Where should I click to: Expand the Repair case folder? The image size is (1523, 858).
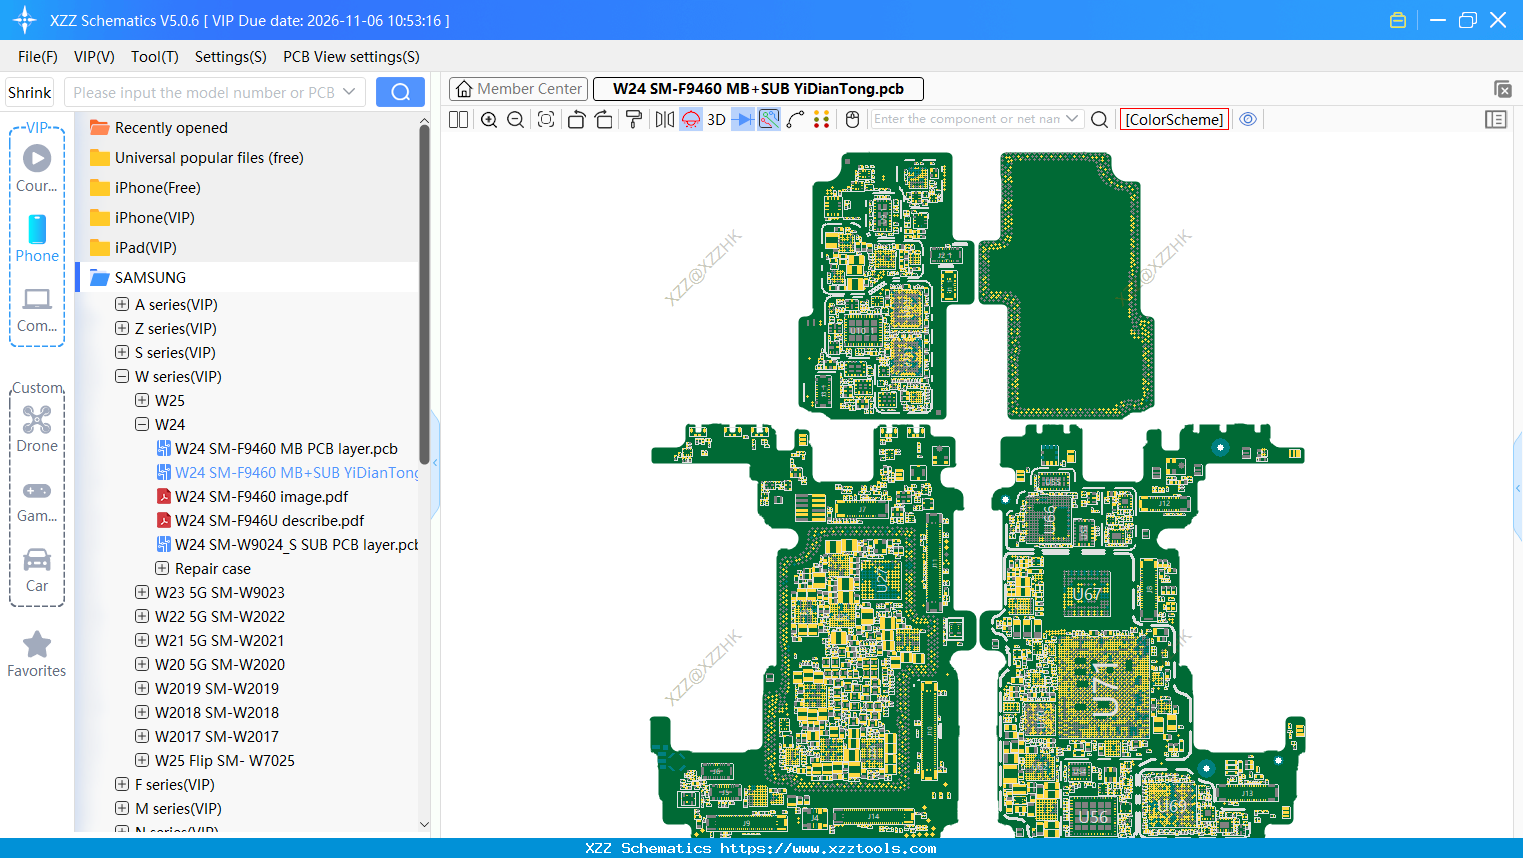(x=161, y=568)
